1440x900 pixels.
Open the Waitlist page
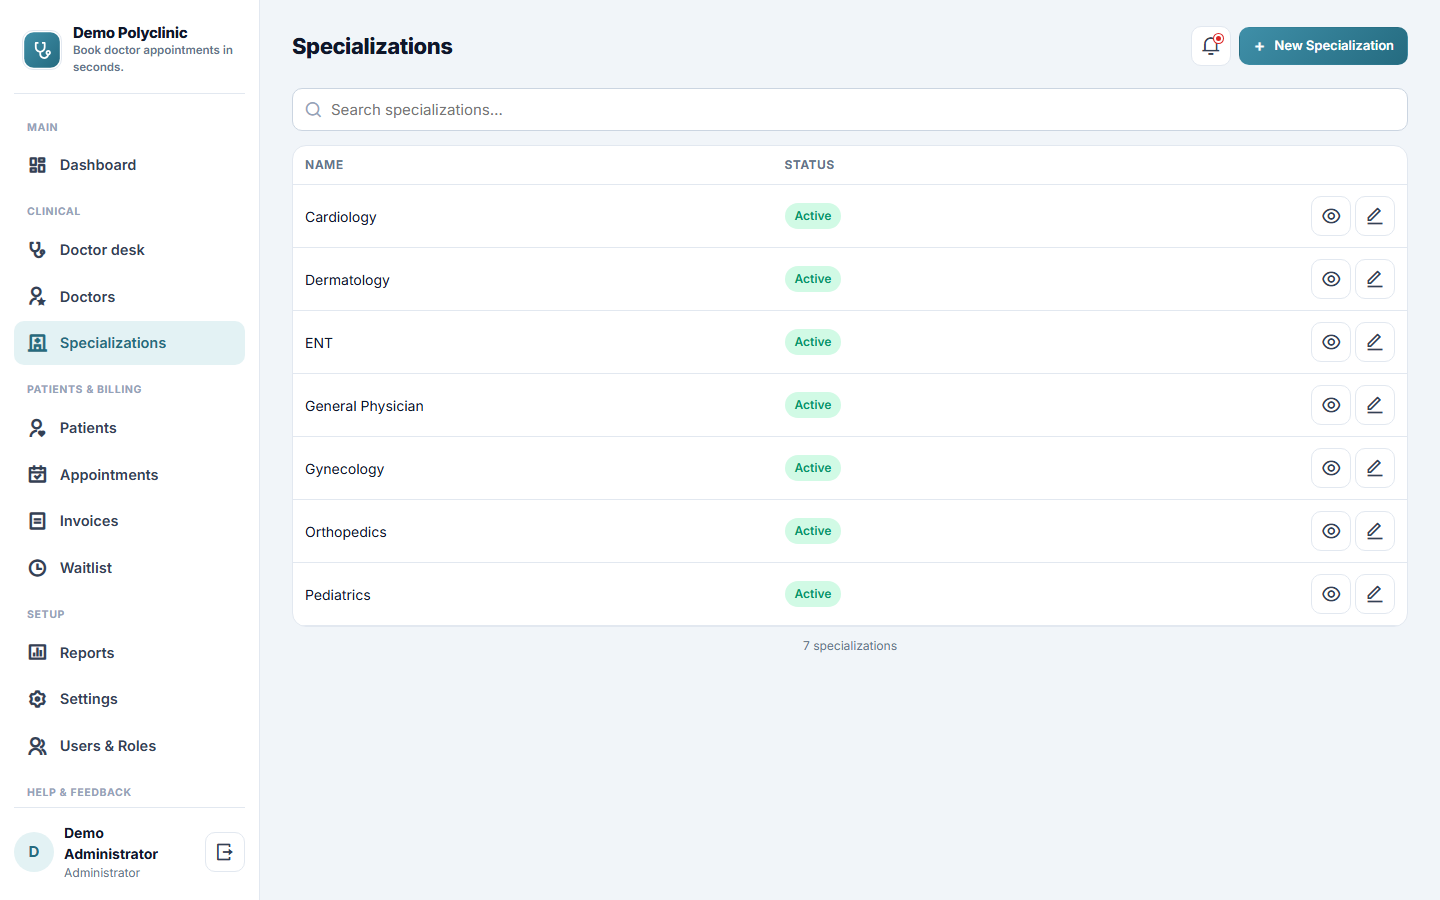point(129,568)
